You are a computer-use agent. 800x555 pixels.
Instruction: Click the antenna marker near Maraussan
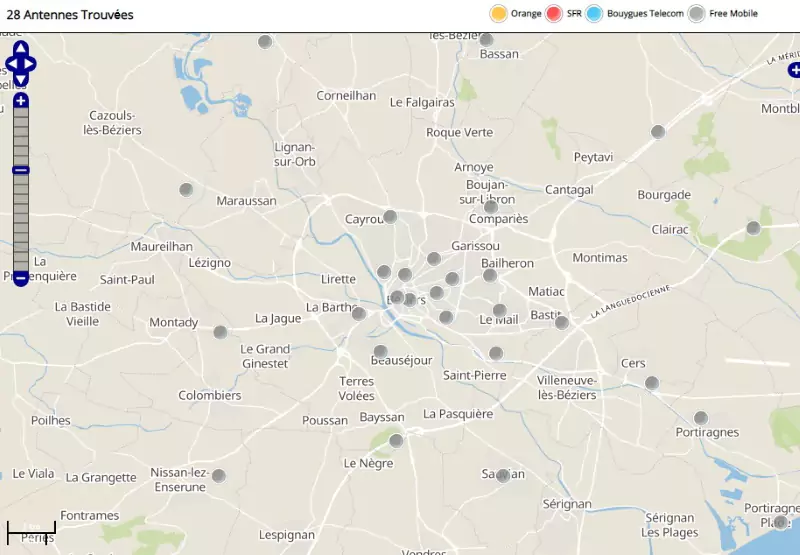[186, 190]
